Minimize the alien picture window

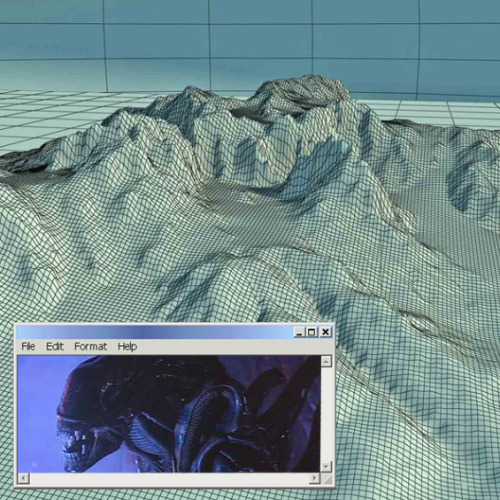[x=299, y=332]
